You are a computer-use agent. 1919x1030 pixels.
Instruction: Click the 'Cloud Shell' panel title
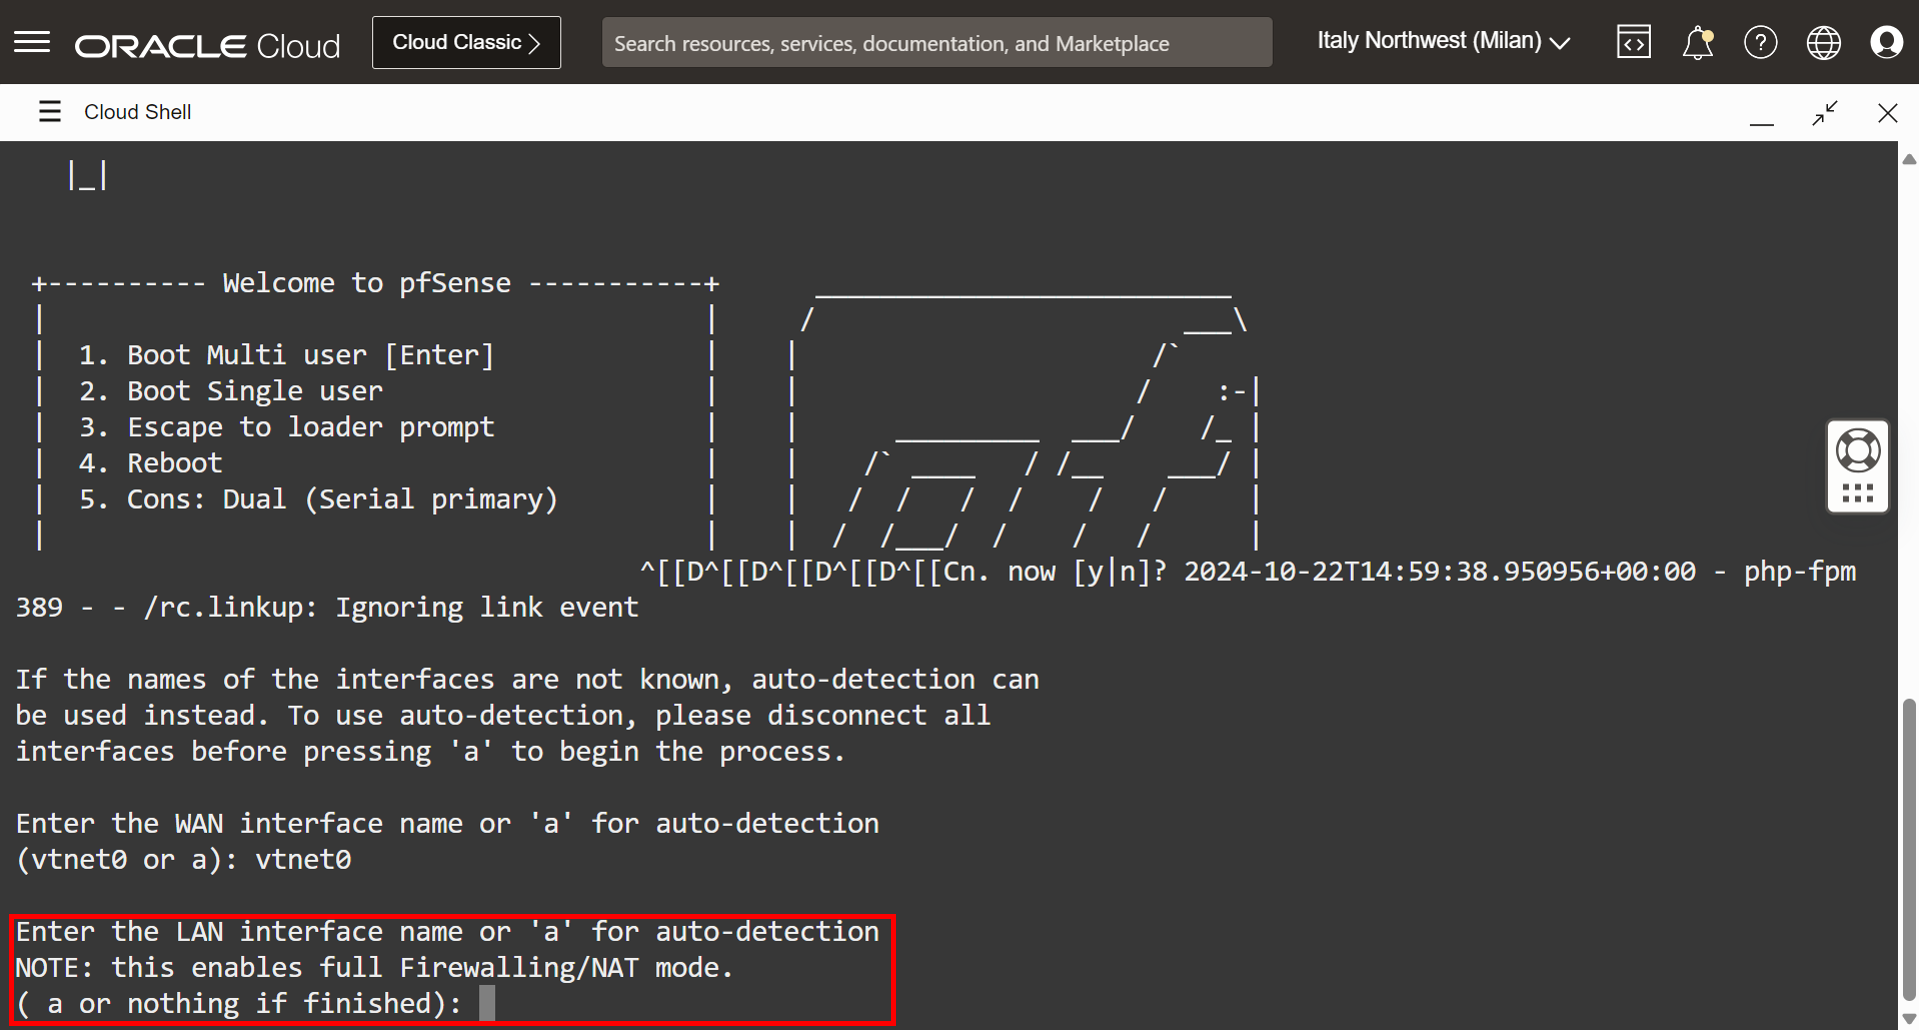138,112
